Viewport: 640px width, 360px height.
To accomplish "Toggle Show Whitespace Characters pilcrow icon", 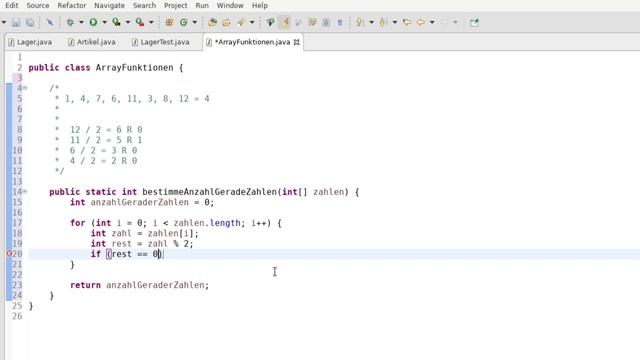I will pyautogui.click(x=340, y=22).
